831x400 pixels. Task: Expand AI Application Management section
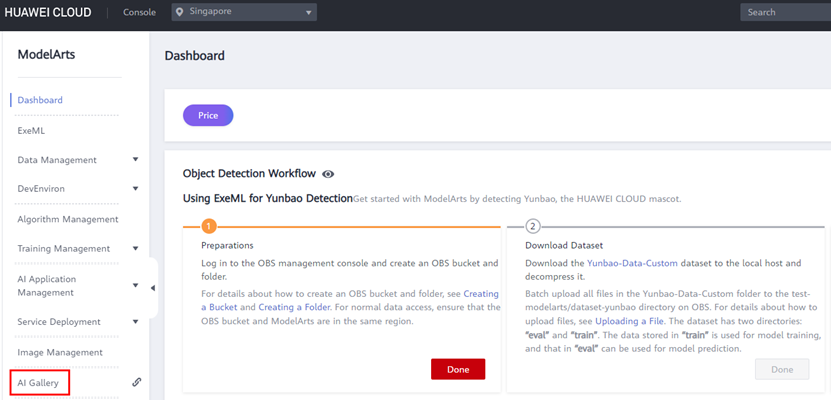tap(135, 285)
